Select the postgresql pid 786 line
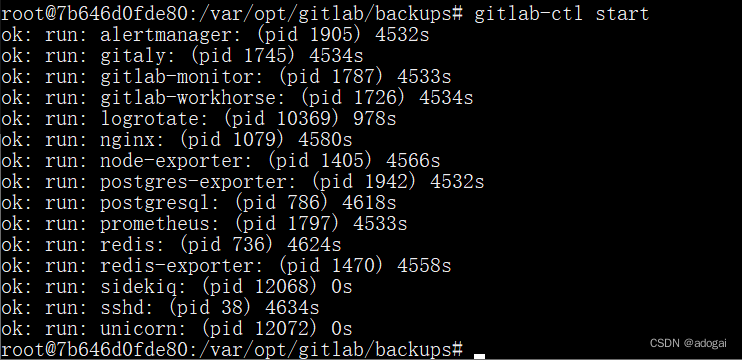Screen dimensions: 742x360 tap(198, 203)
